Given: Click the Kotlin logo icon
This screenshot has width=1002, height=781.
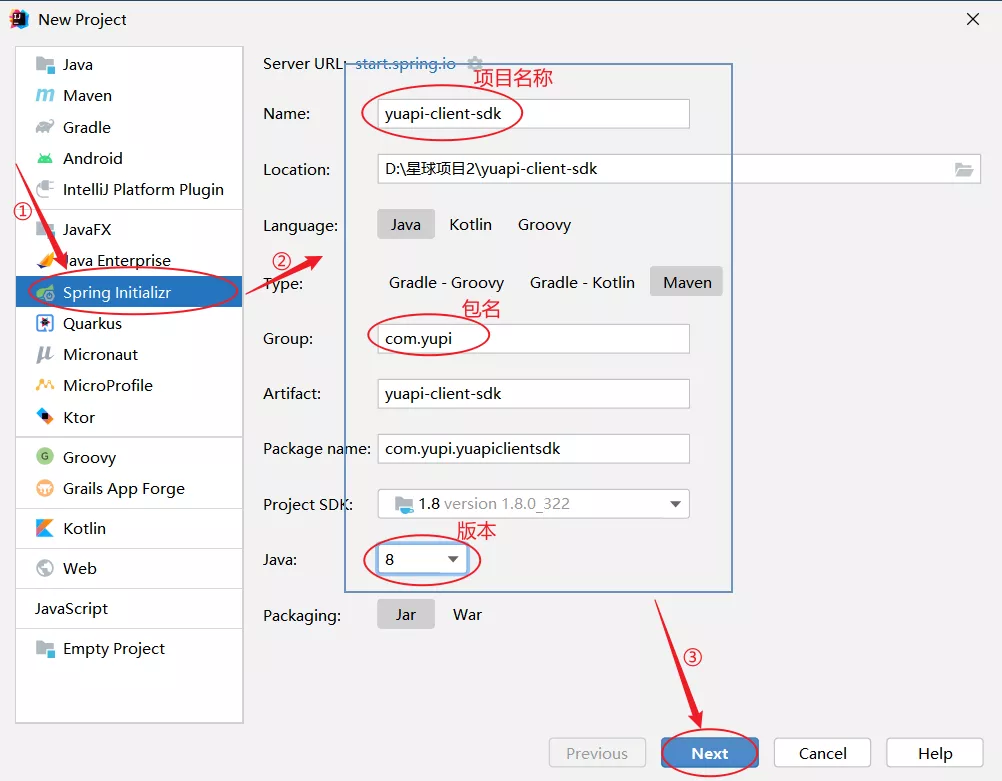Looking at the screenshot, I should click(45, 528).
